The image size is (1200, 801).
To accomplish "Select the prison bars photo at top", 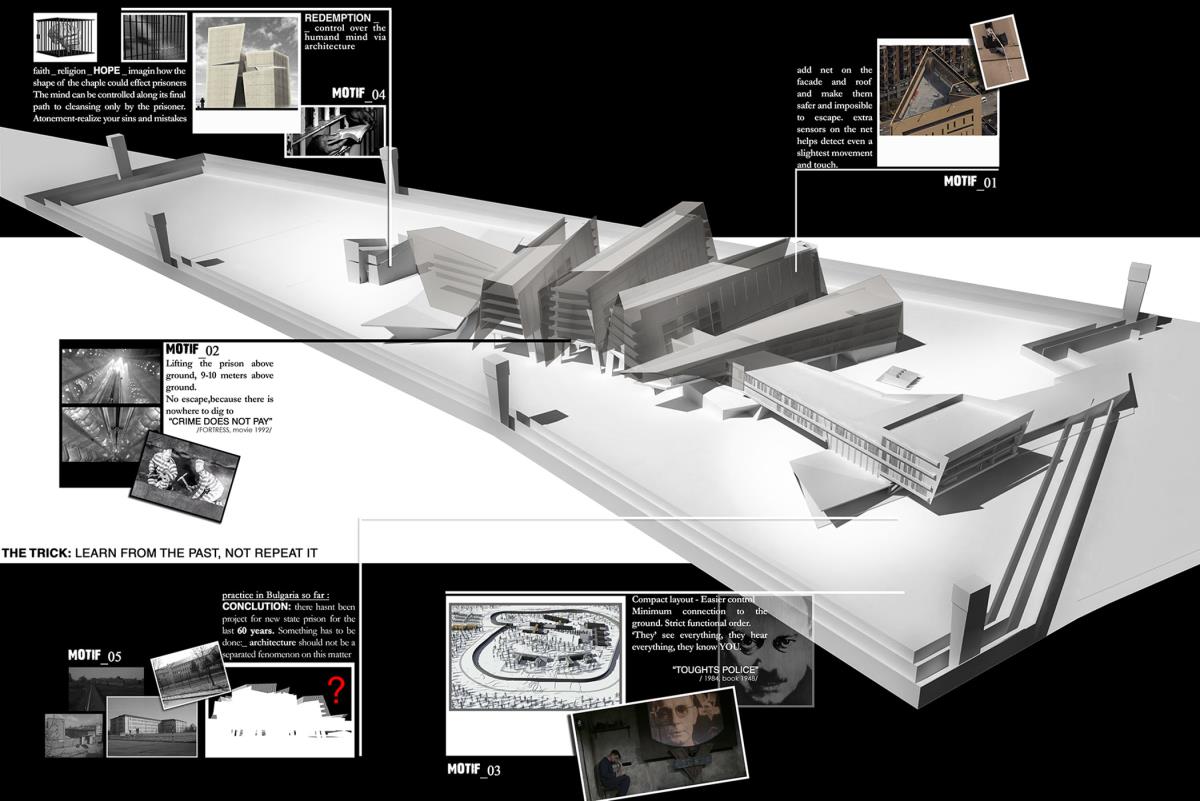I will (x=153, y=36).
